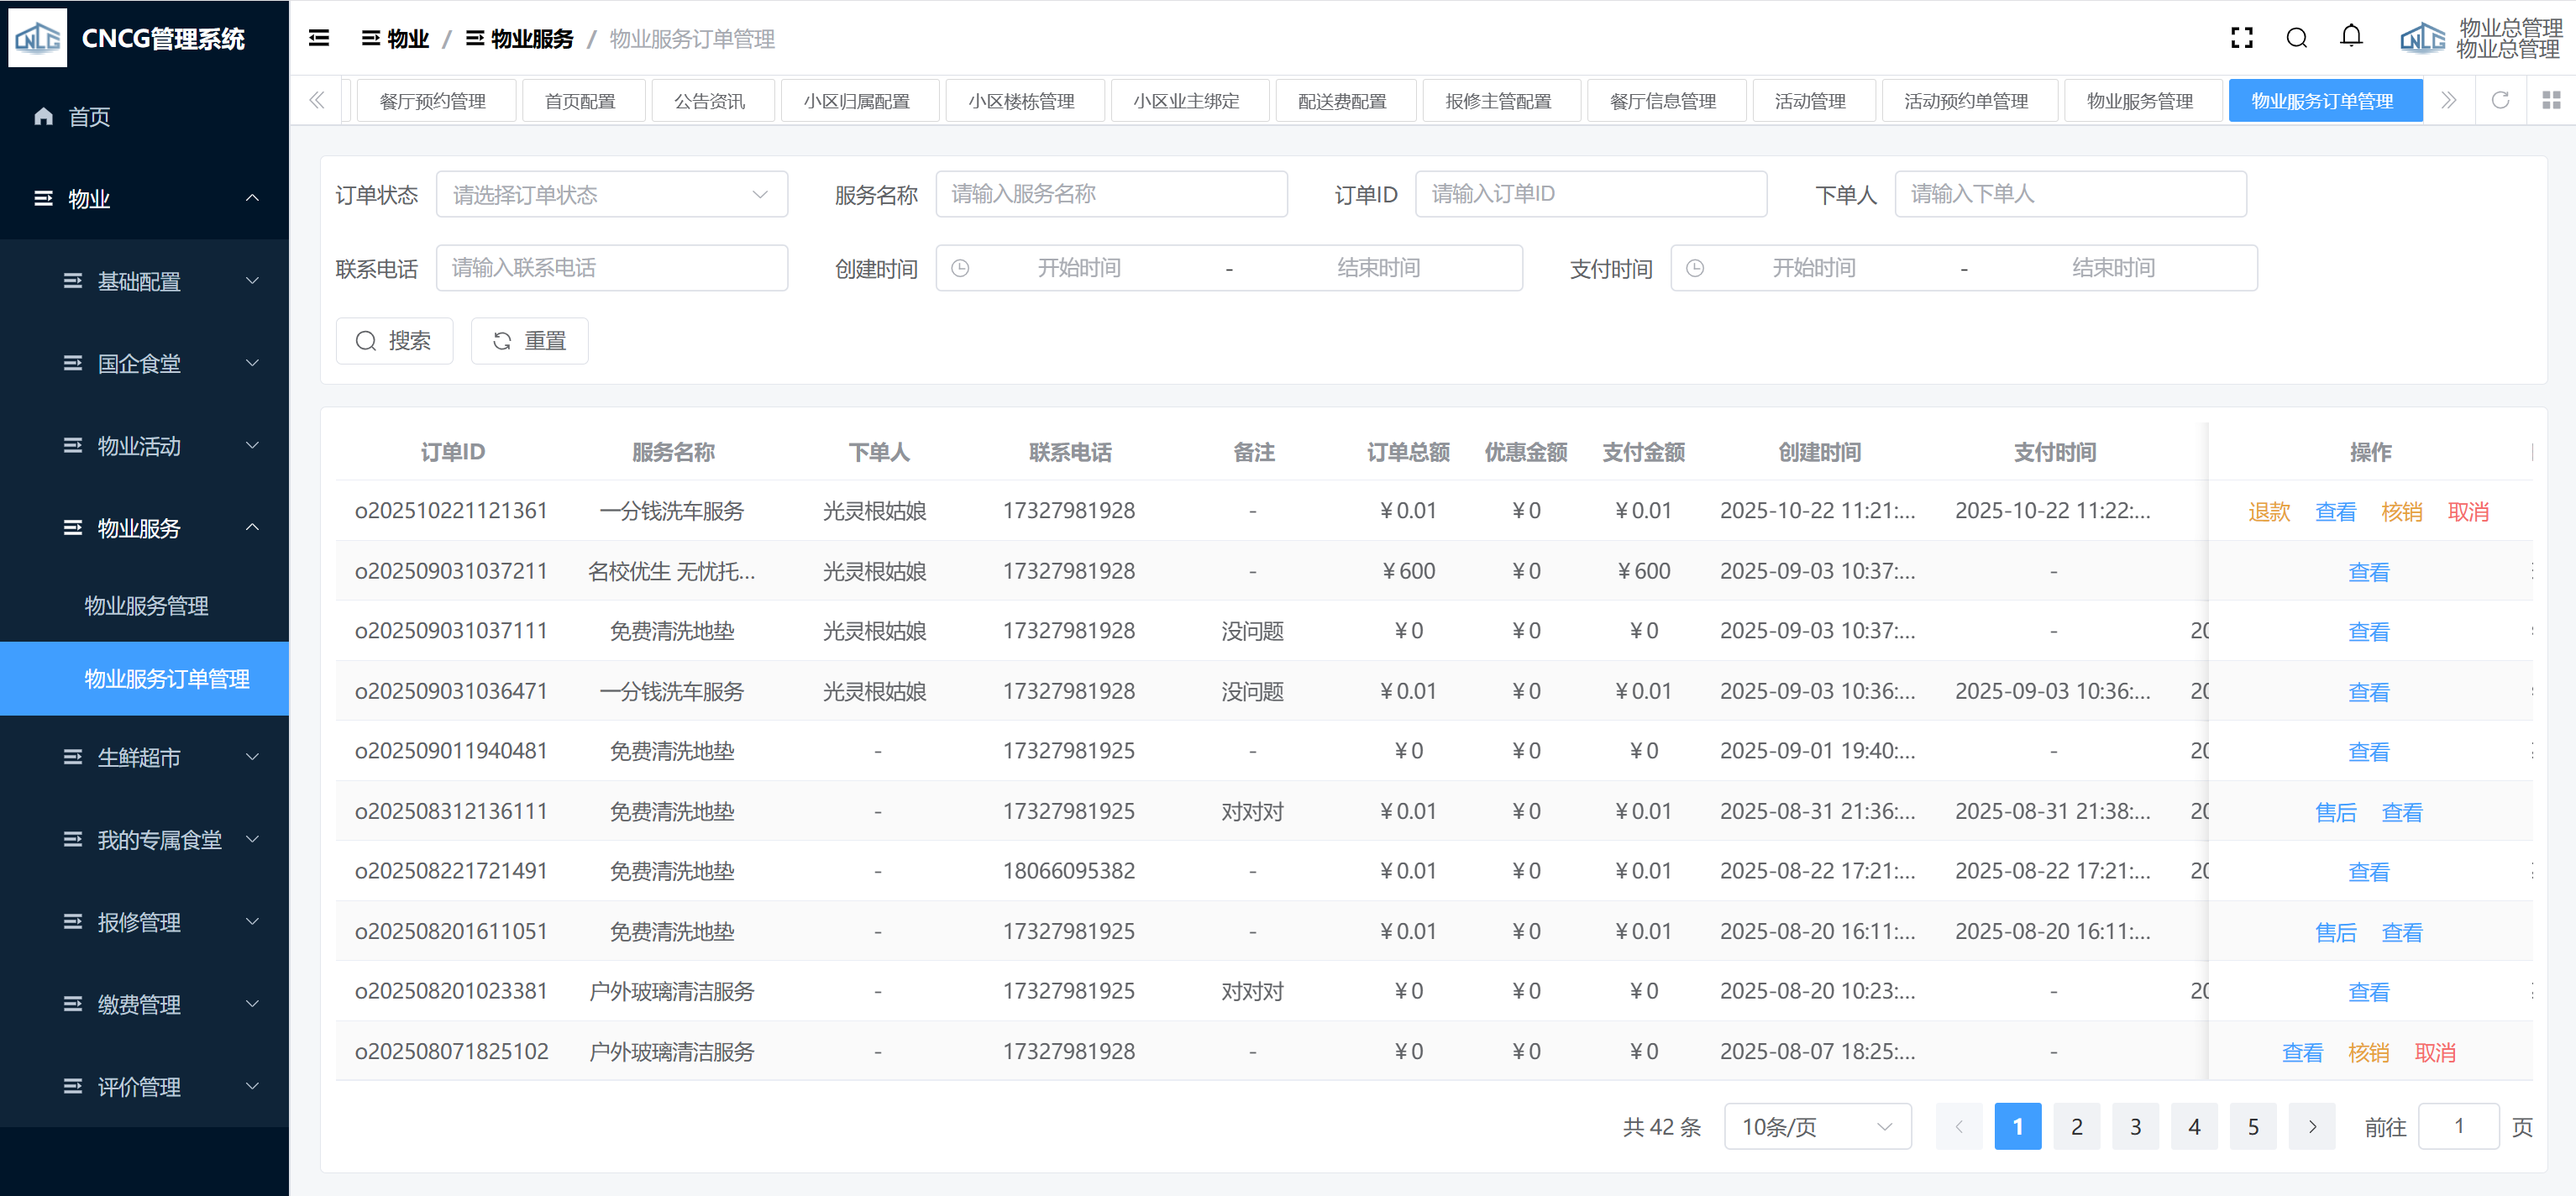Image resolution: width=2576 pixels, height=1196 pixels.
Task: Open the tab grid menu icon
Action: [x=2551, y=100]
